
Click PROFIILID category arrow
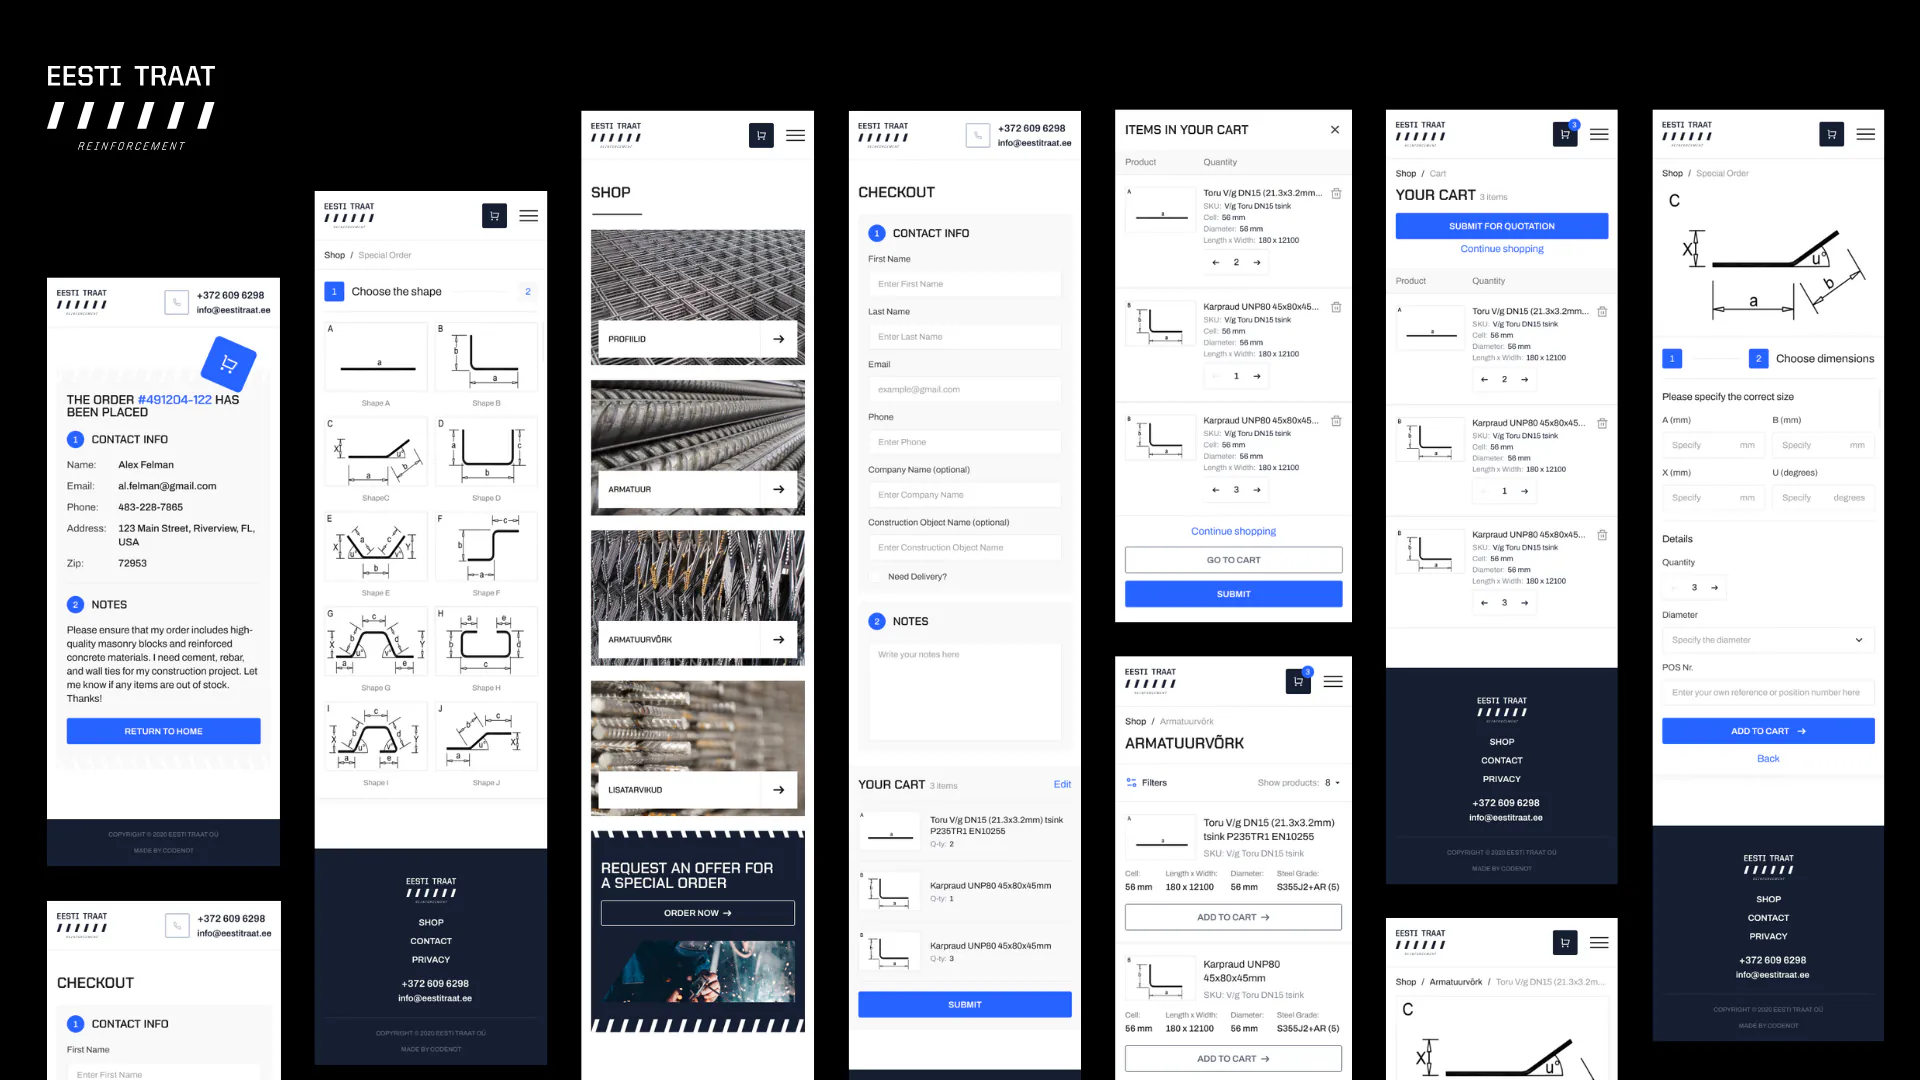(x=779, y=339)
